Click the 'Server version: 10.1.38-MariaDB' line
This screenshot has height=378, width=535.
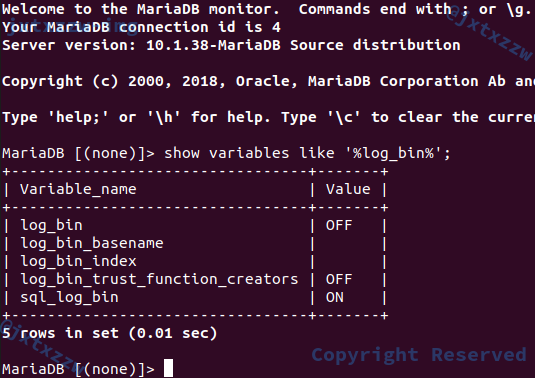(x=231, y=45)
